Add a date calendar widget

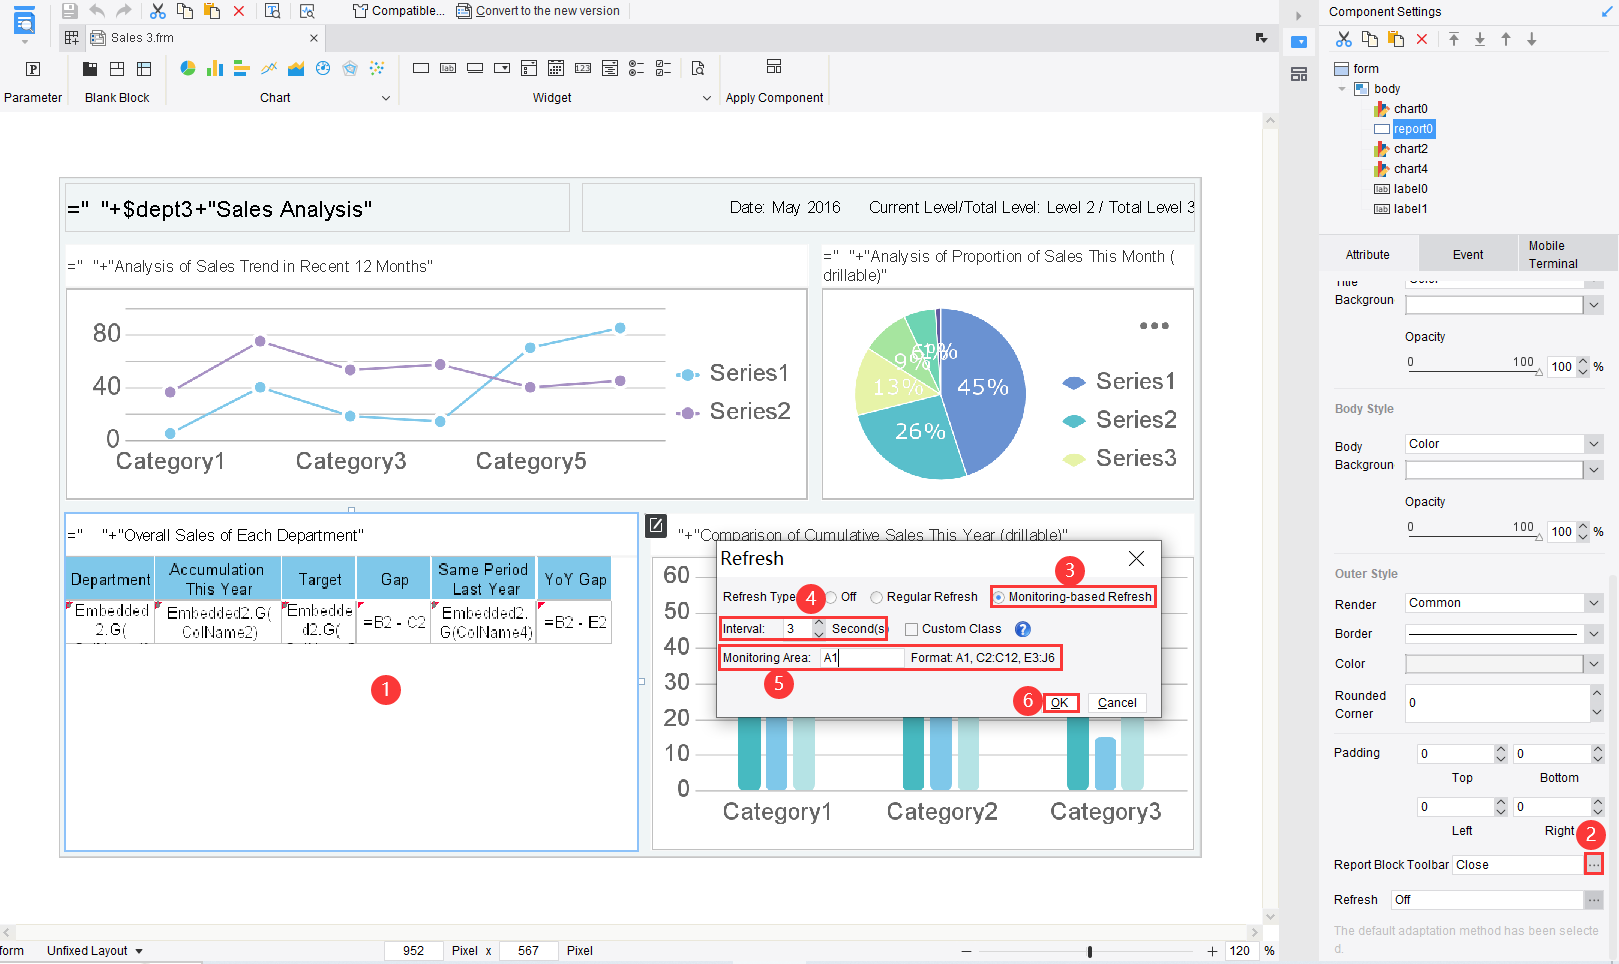[x=556, y=68]
